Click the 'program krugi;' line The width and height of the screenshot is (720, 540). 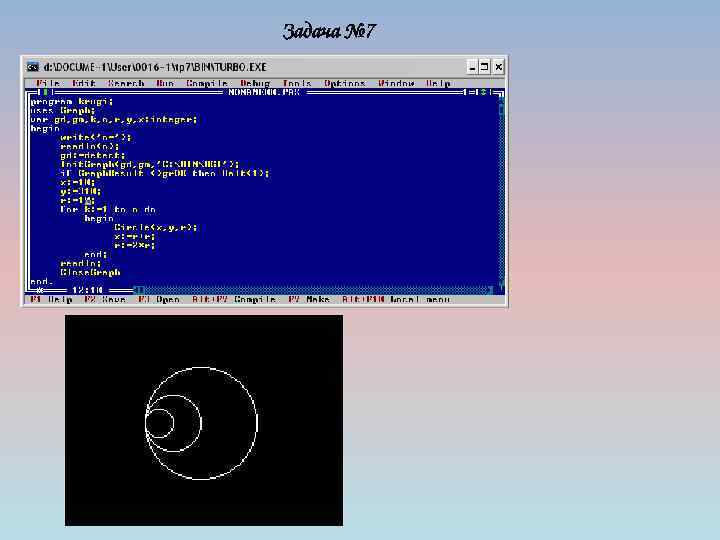click(72, 101)
